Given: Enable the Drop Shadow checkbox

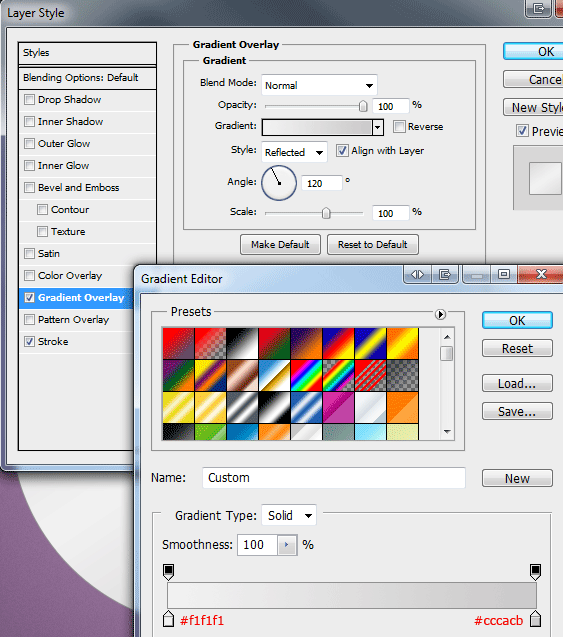Looking at the screenshot, I should [29, 100].
